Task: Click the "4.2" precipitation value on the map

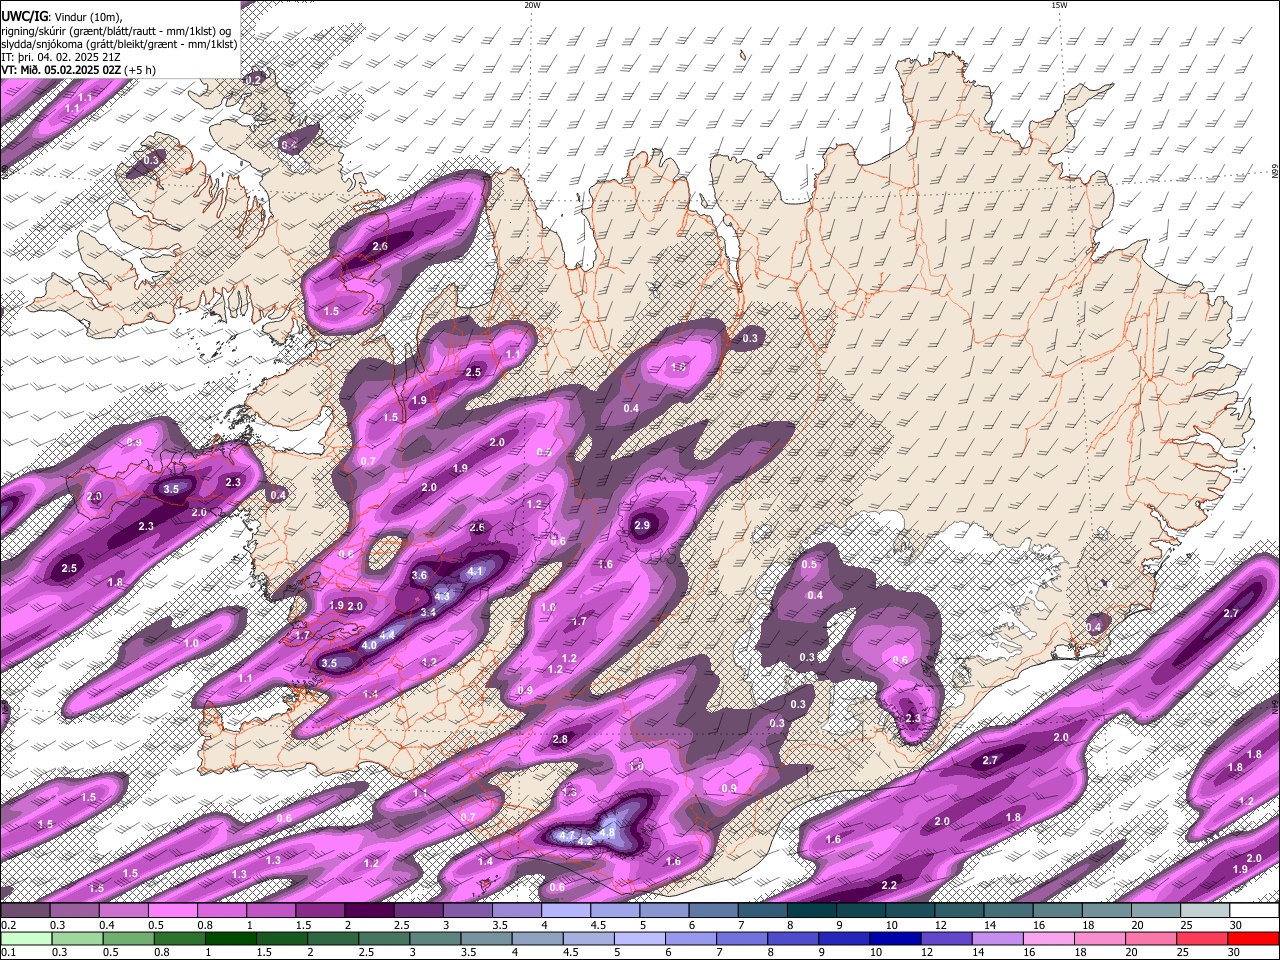Action: [x=586, y=841]
